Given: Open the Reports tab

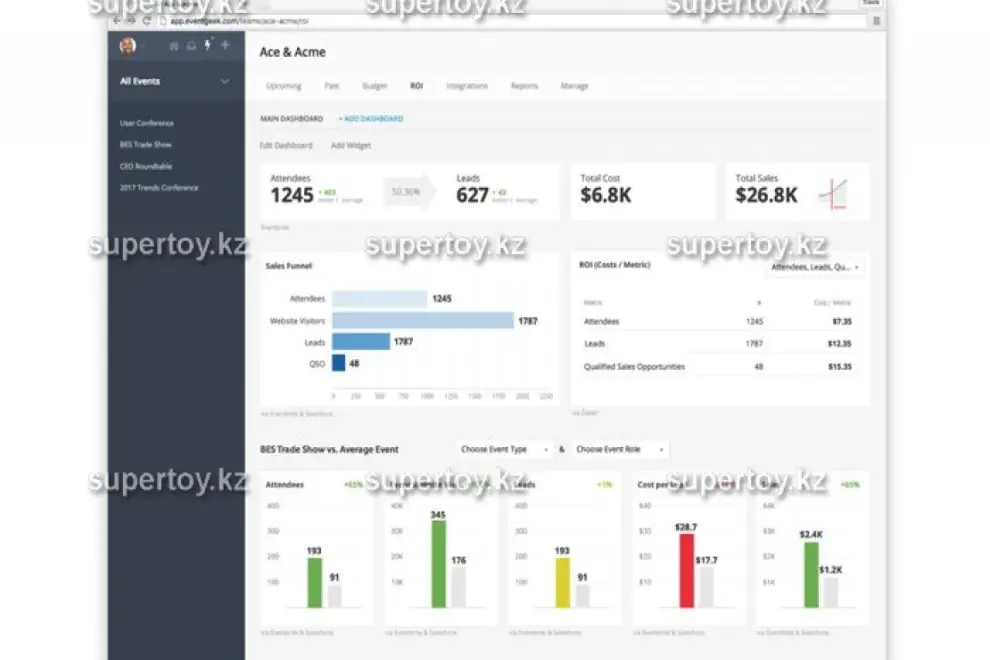Looking at the screenshot, I should coord(524,86).
